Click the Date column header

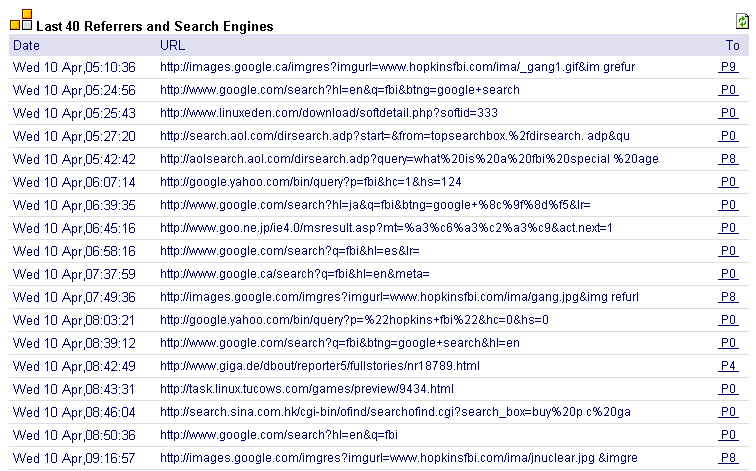(27, 45)
